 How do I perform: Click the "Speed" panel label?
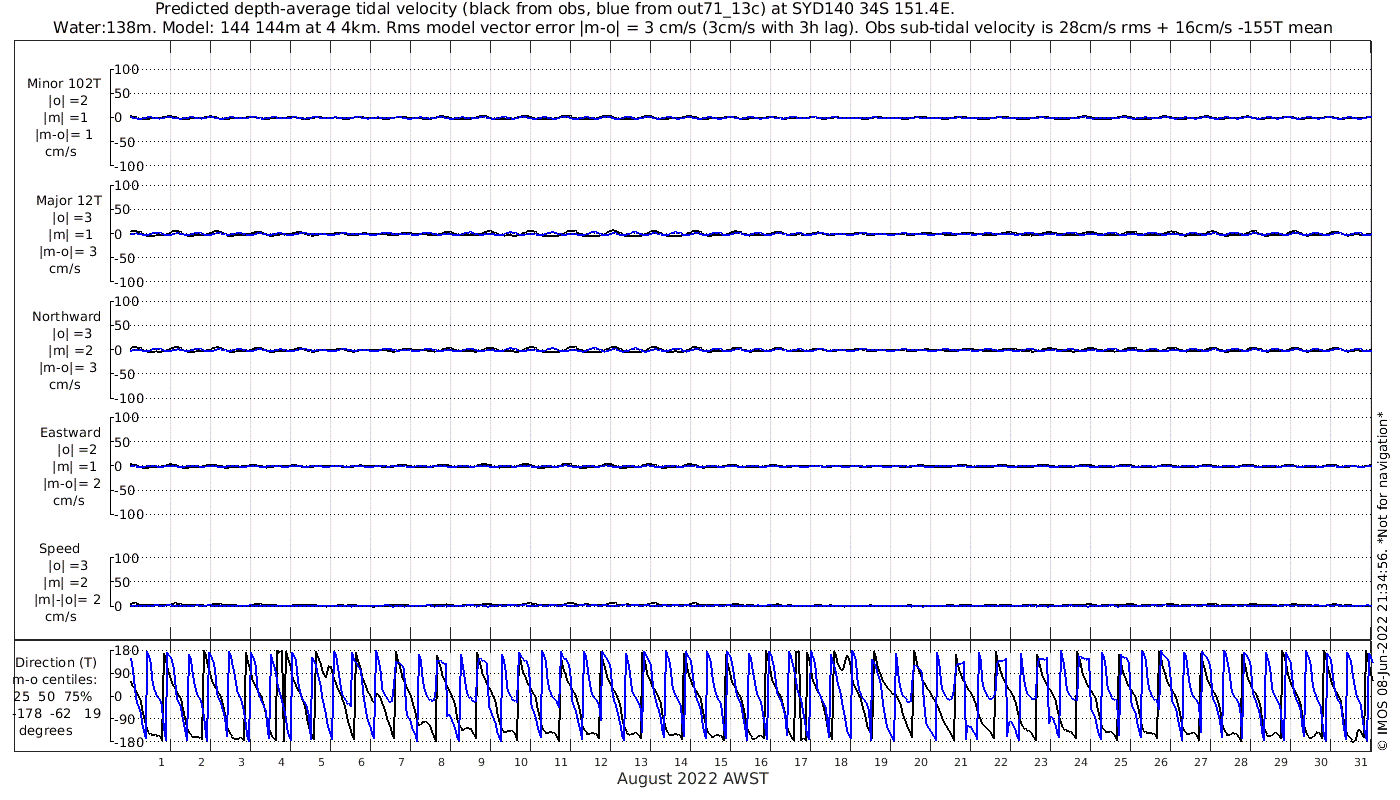59,549
